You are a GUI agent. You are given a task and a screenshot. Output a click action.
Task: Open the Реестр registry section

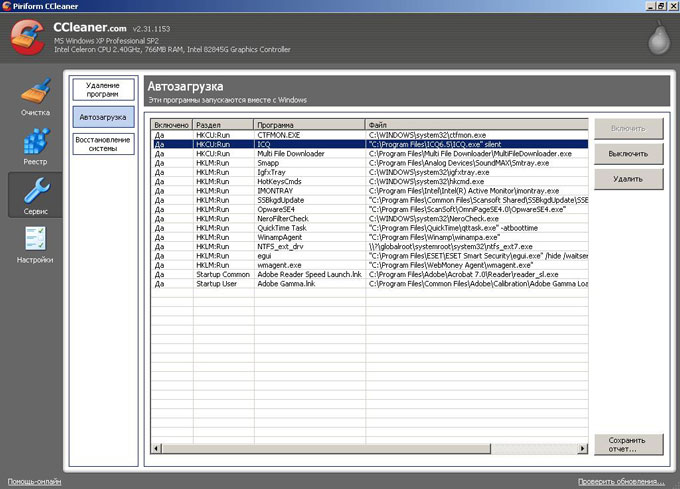point(36,147)
